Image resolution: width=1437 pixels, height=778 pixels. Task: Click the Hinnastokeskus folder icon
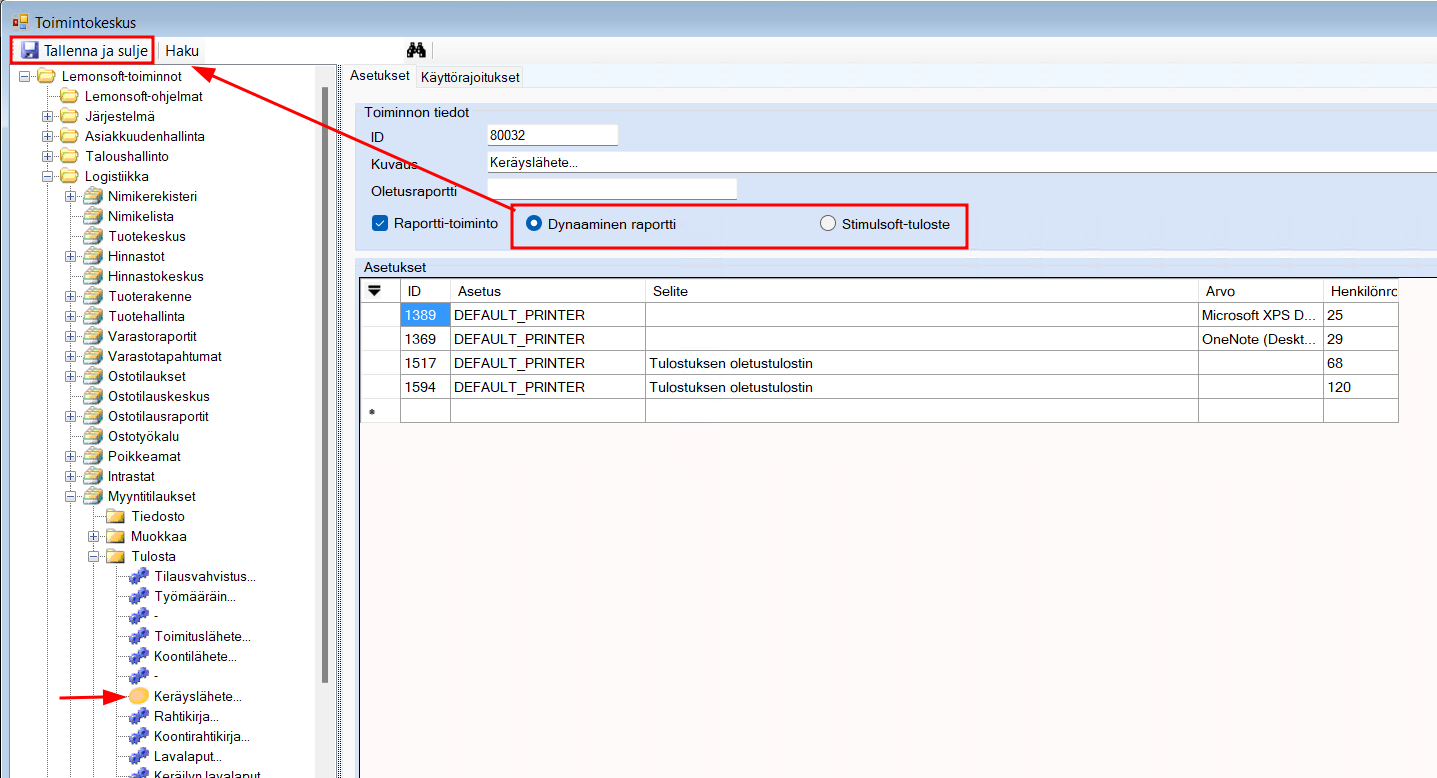(92, 276)
